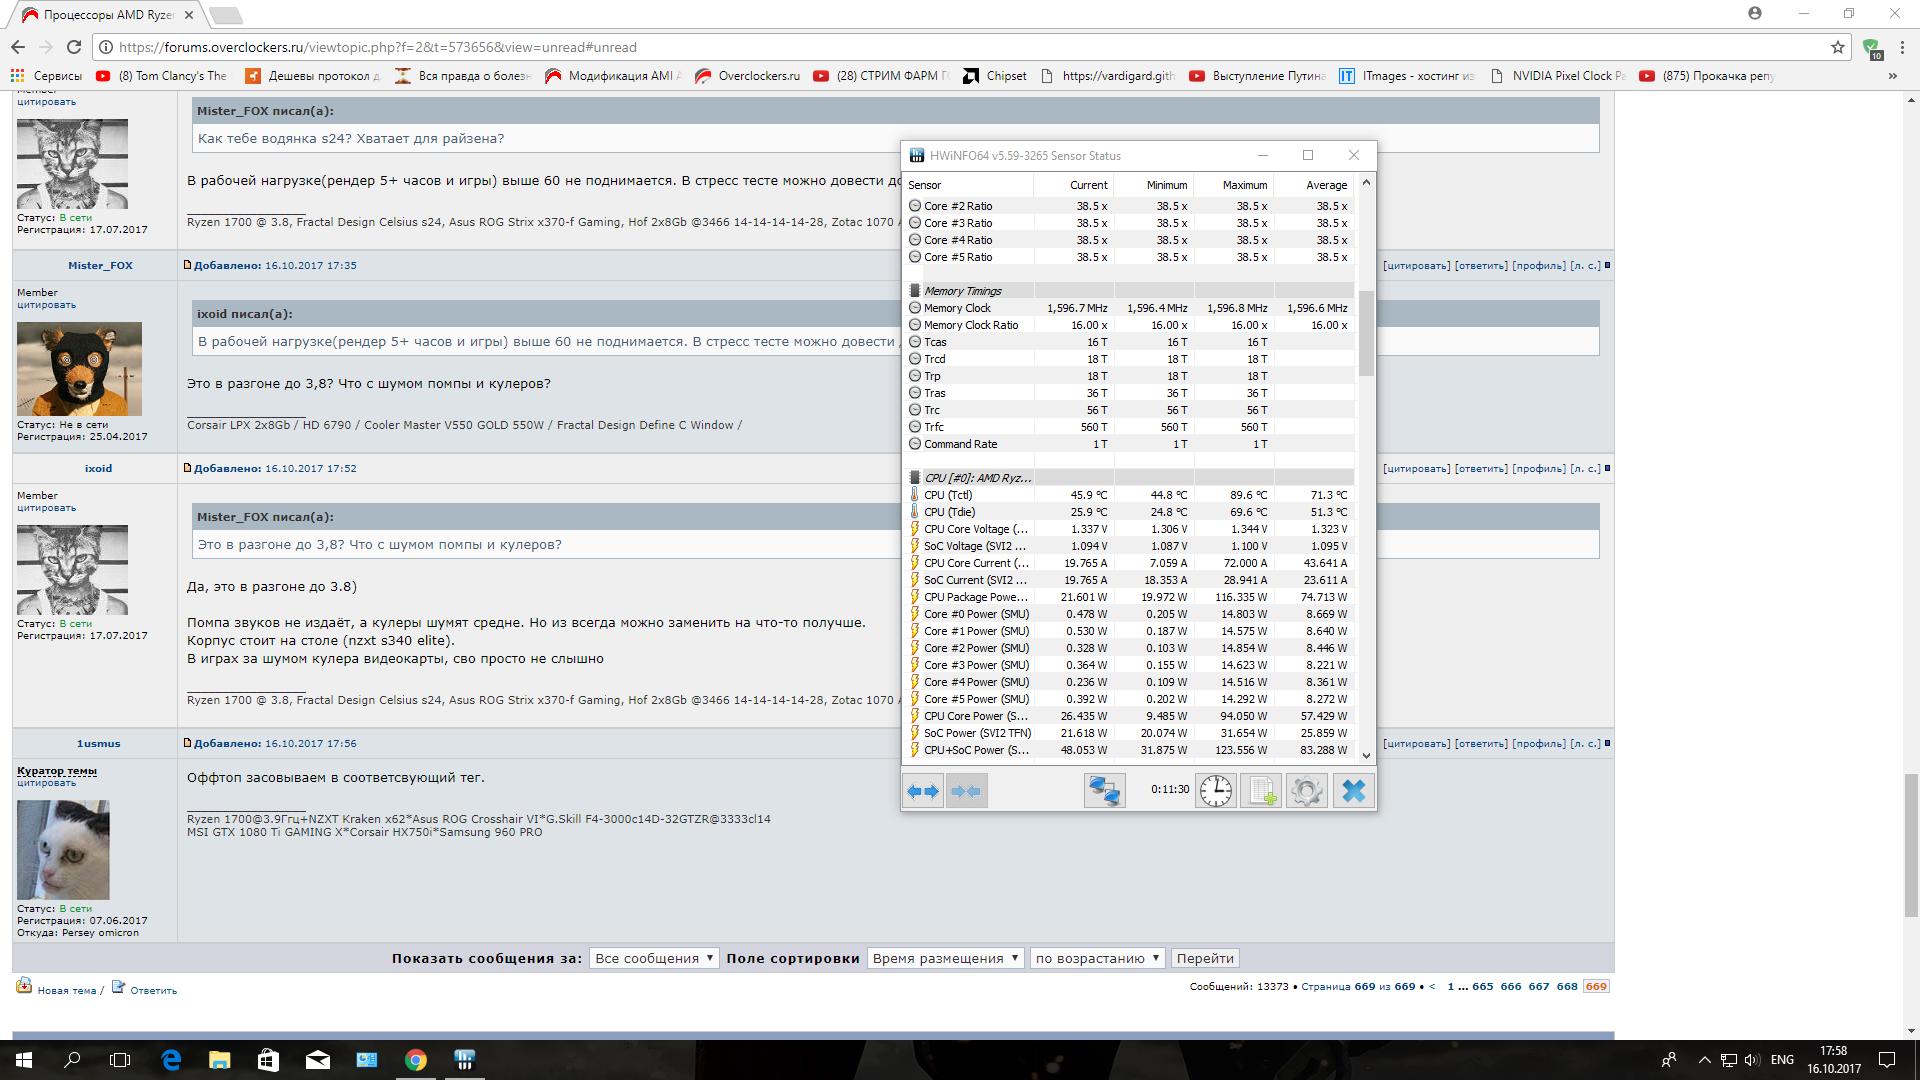Image resolution: width=1920 pixels, height=1080 pixels.
Task: Start logging with the sheet-plus icon
Action: (1261, 791)
